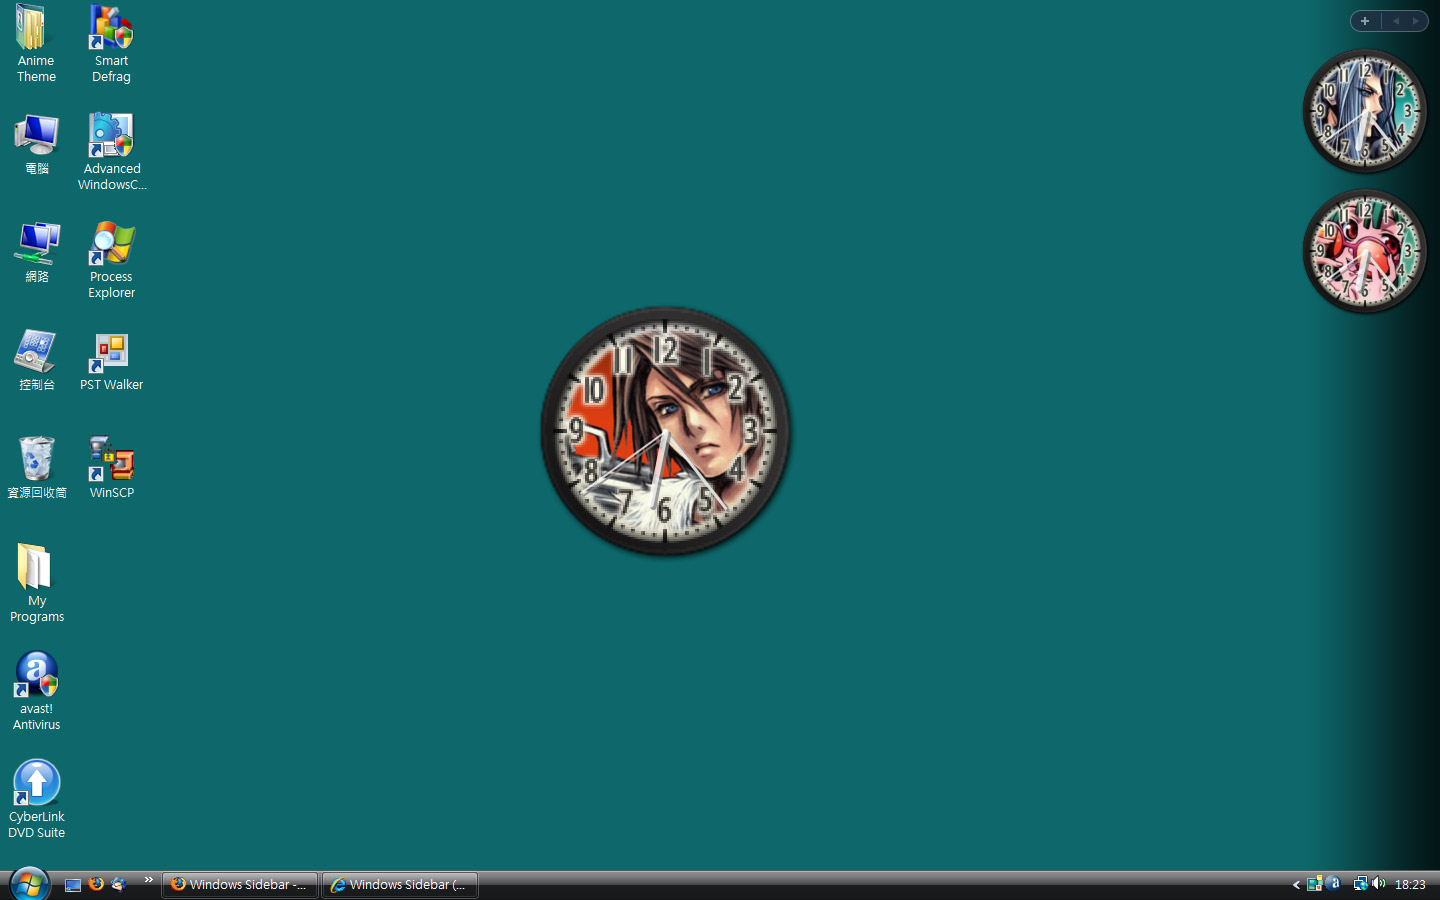
Task: Launch the WinSCP shortcut
Action: pyautogui.click(x=111, y=468)
